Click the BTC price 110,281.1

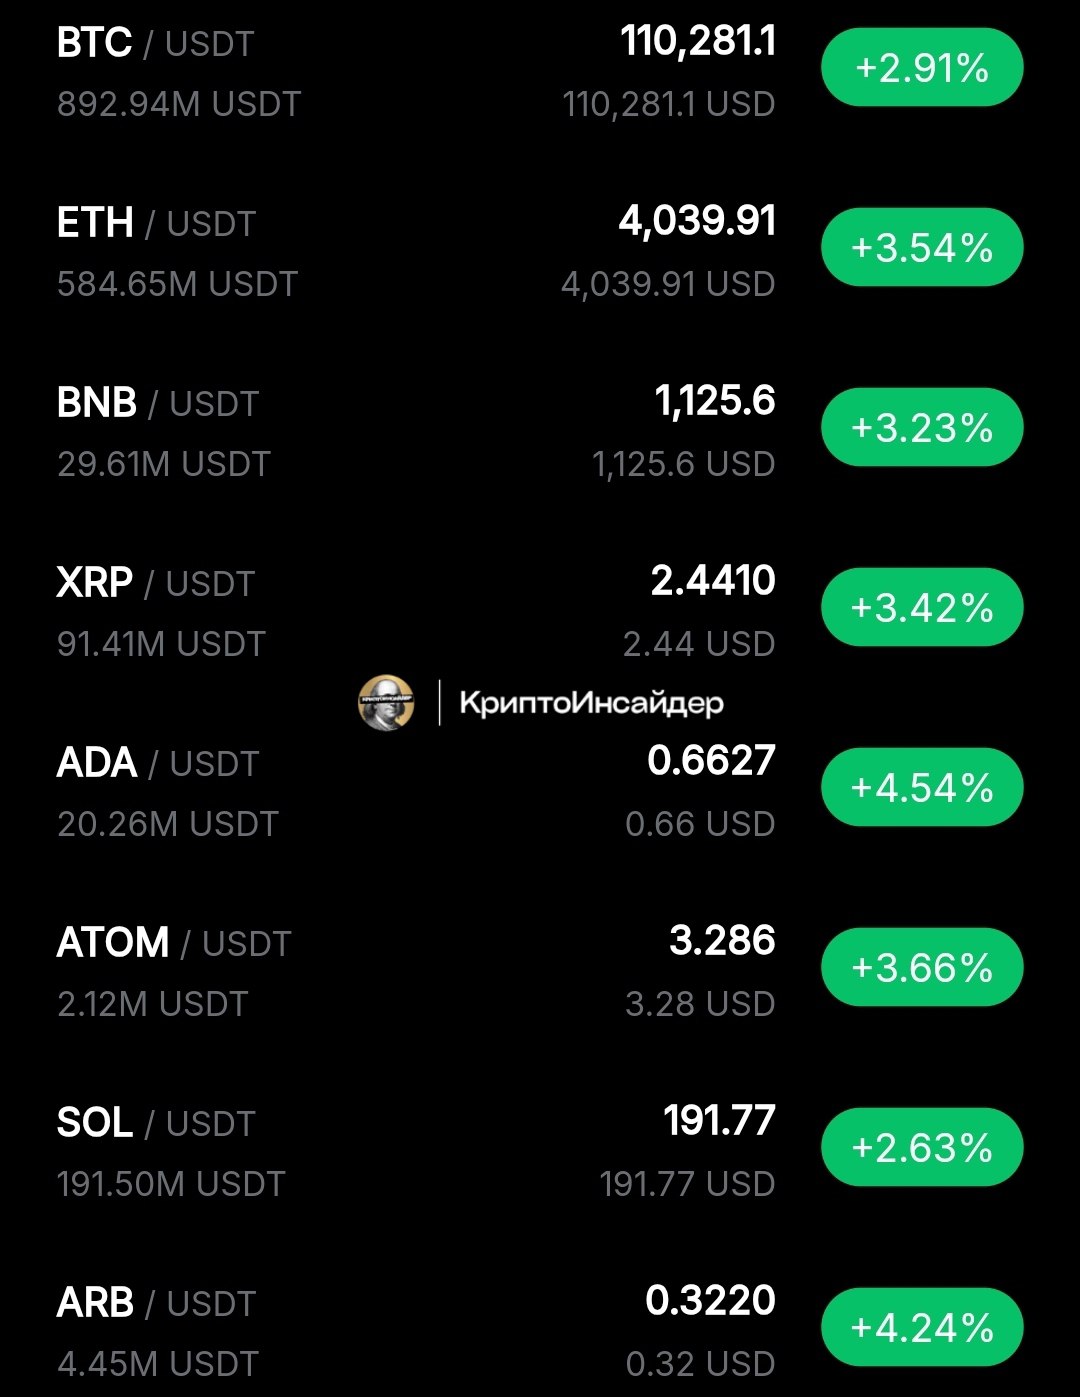(x=698, y=42)
